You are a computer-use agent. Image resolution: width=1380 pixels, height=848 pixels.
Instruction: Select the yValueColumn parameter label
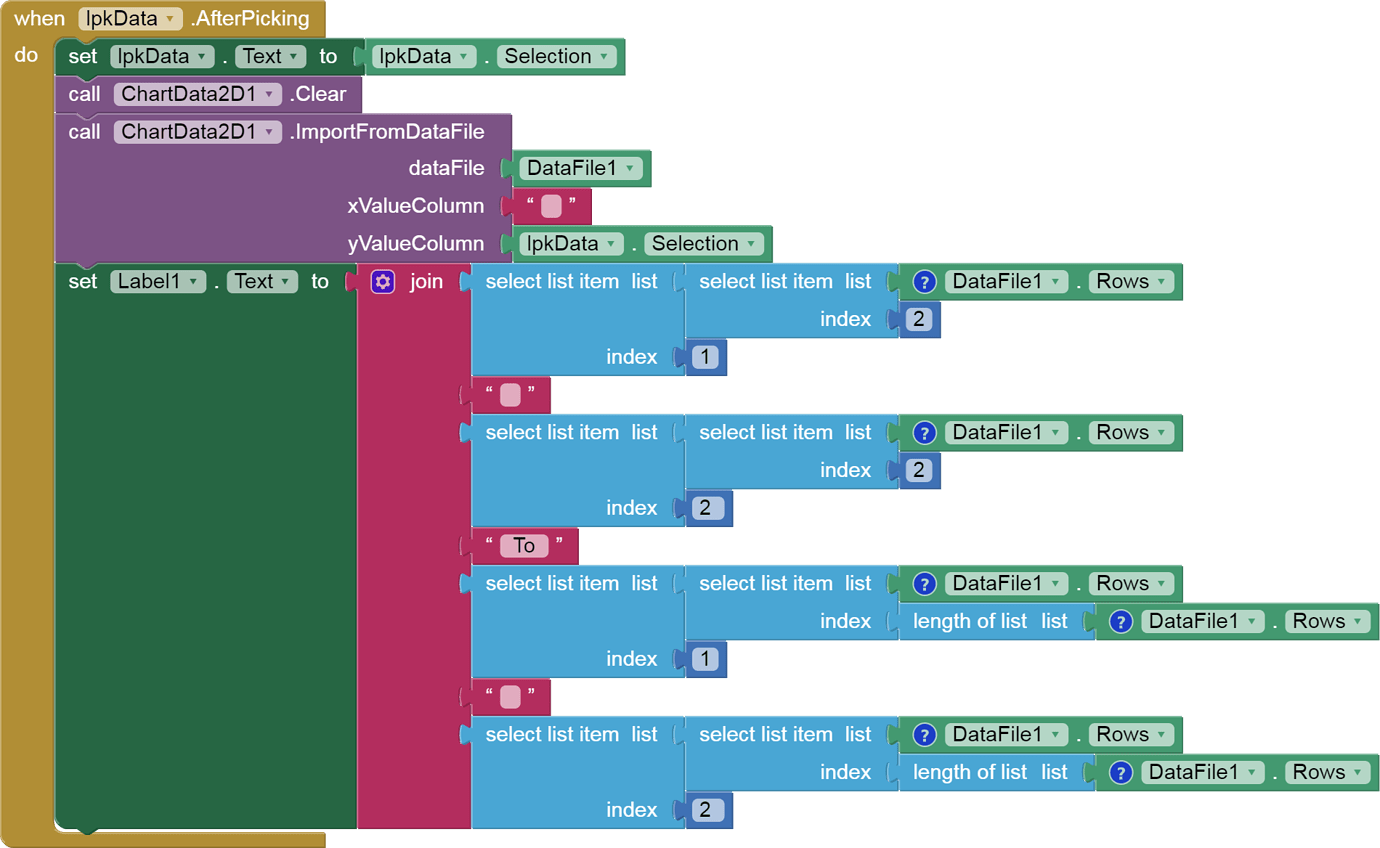click(415, 244)
